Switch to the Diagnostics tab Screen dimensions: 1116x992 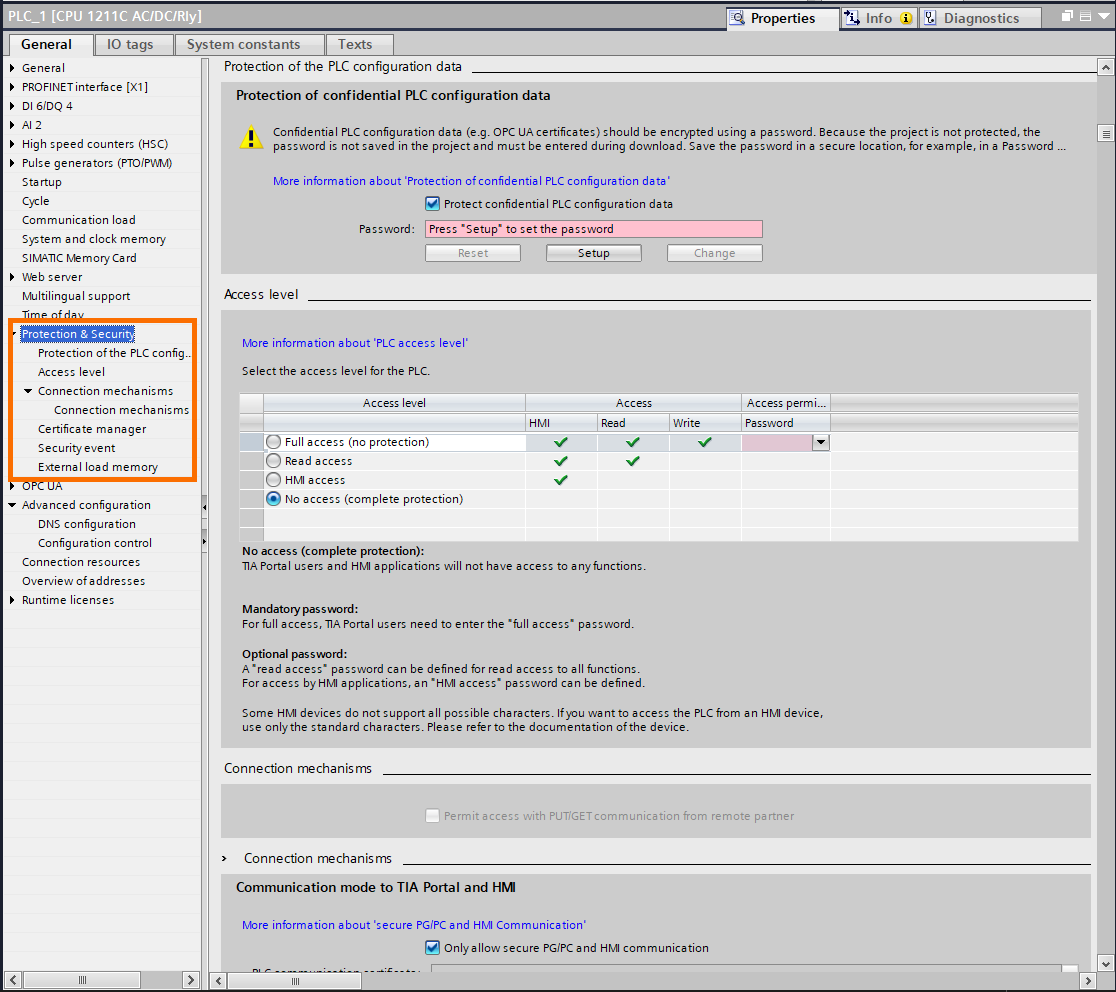[x=980, y=19]
